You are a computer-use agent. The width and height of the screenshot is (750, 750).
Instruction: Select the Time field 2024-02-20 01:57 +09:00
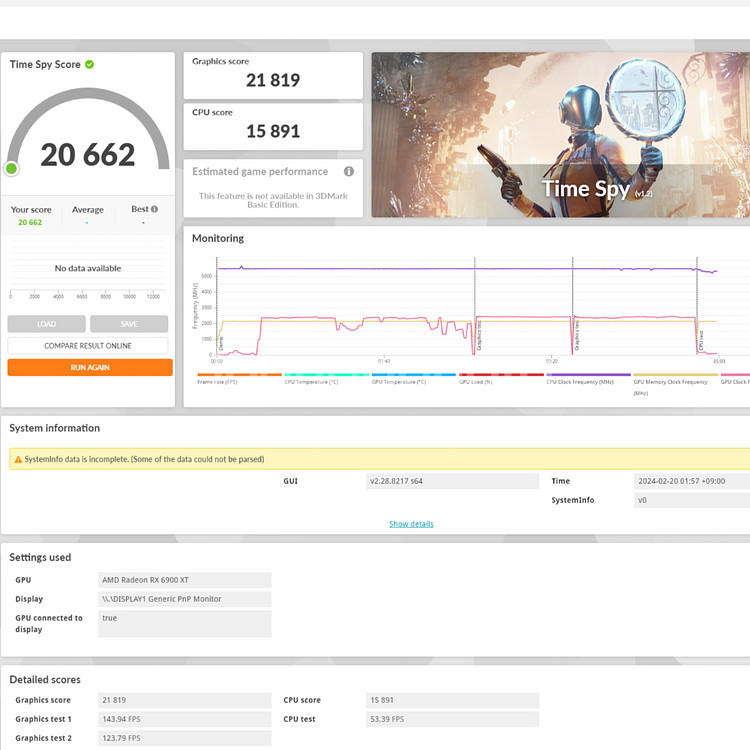click(692, 481)
